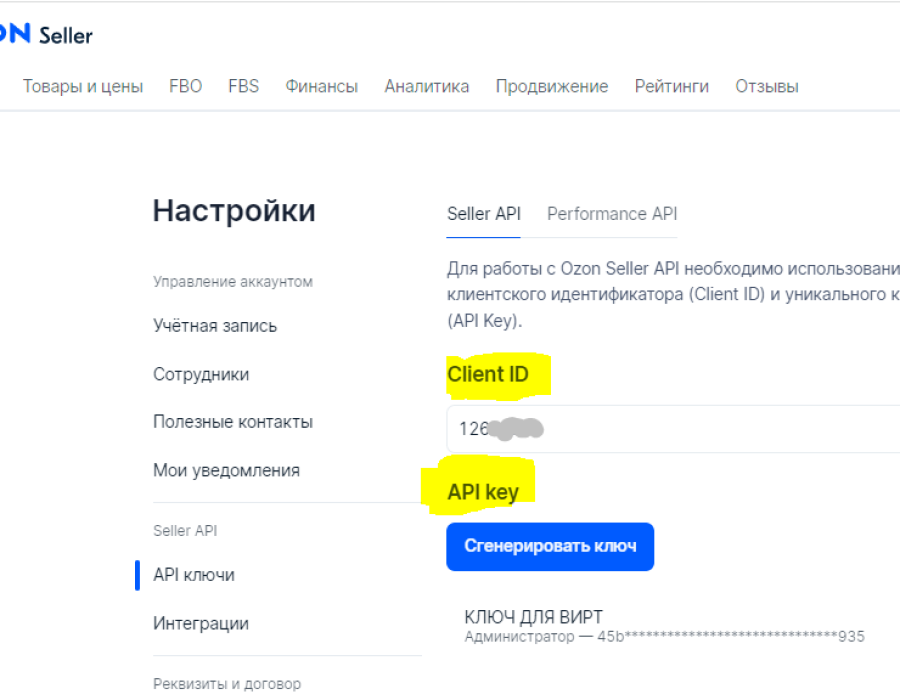Go to the FBS section
The image size is (900, 700).
[243, 86]
